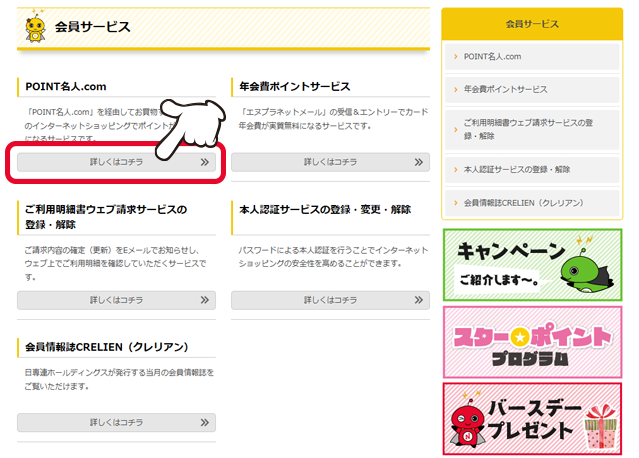The image size is (639, 458).
Task: Open 詳しくはコチラ button under POINT名人.com
Action: (116, 162)
